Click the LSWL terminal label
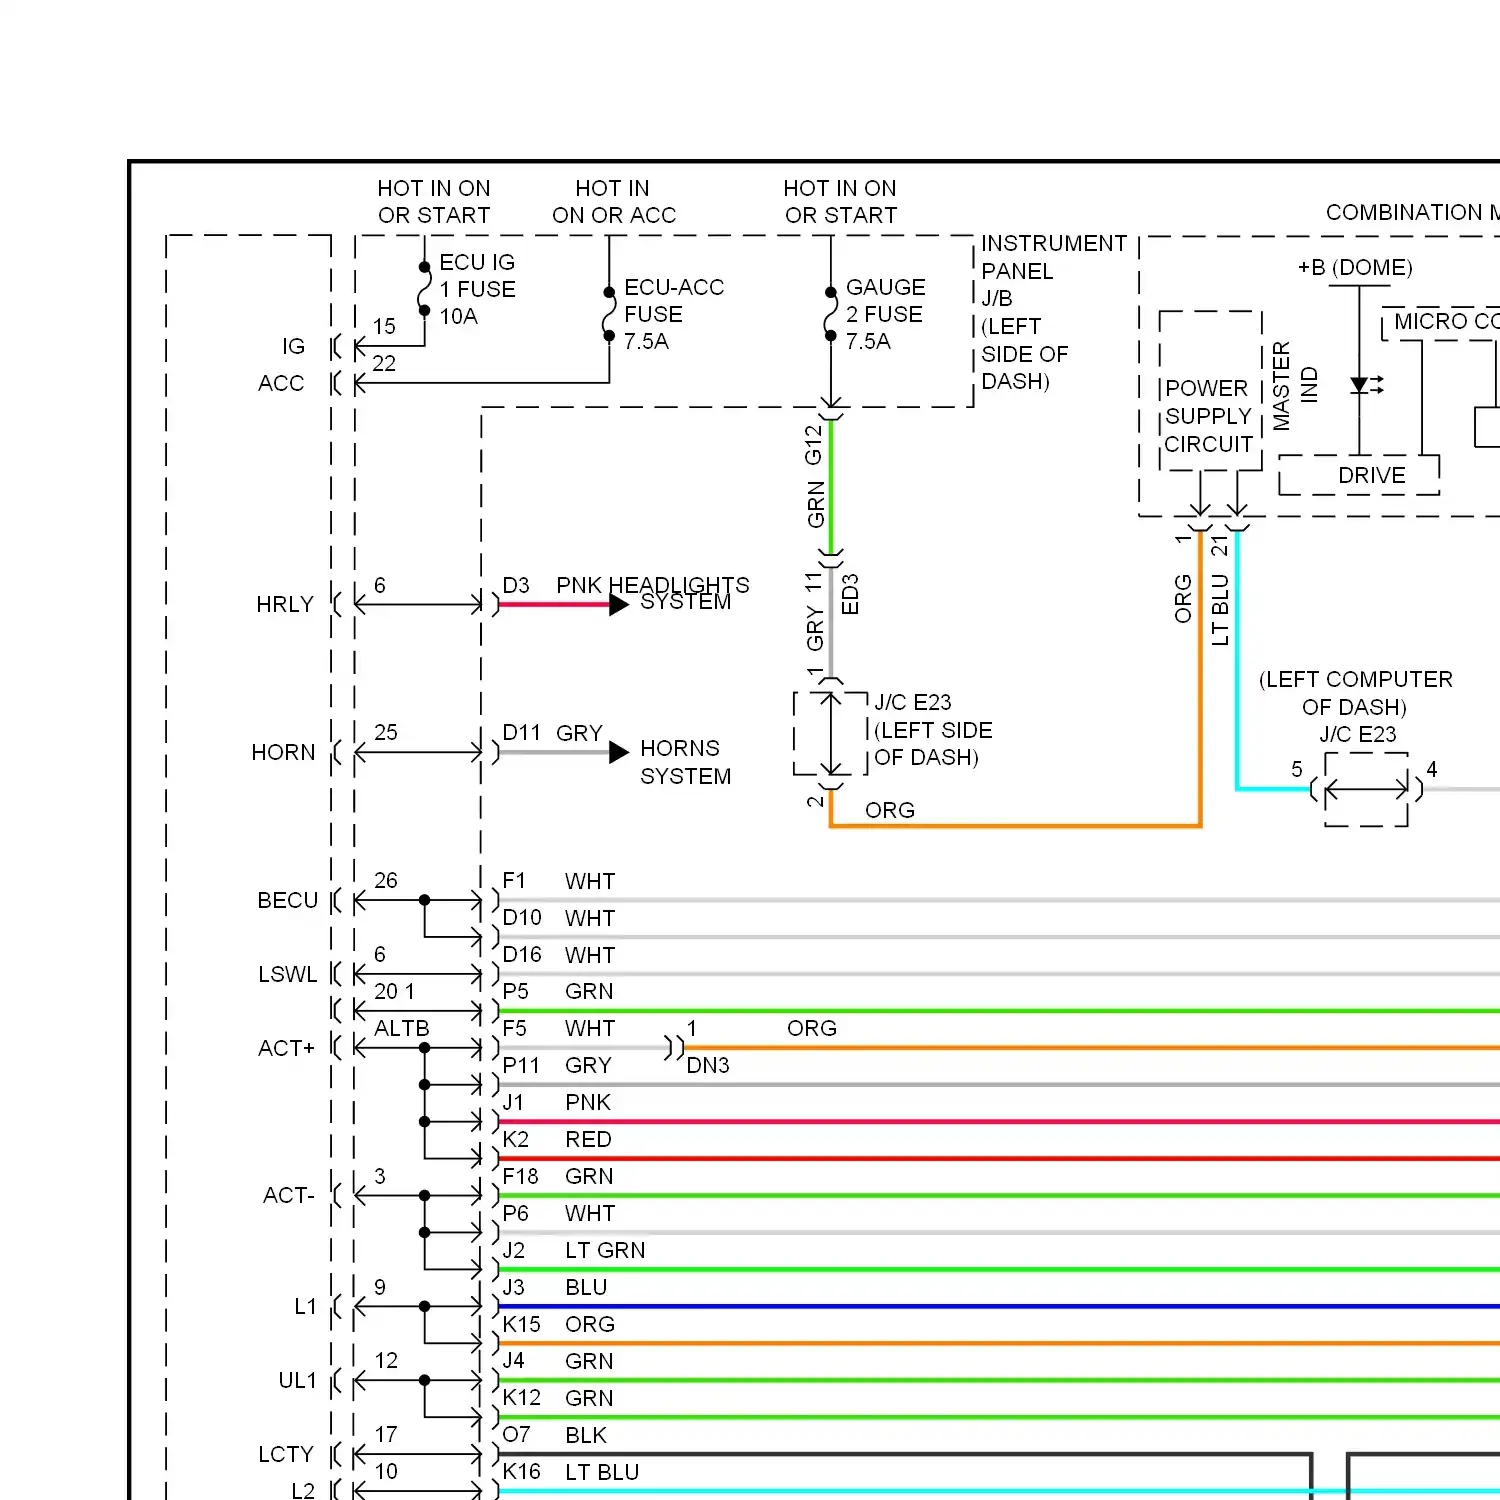 [x=287, y=974]
